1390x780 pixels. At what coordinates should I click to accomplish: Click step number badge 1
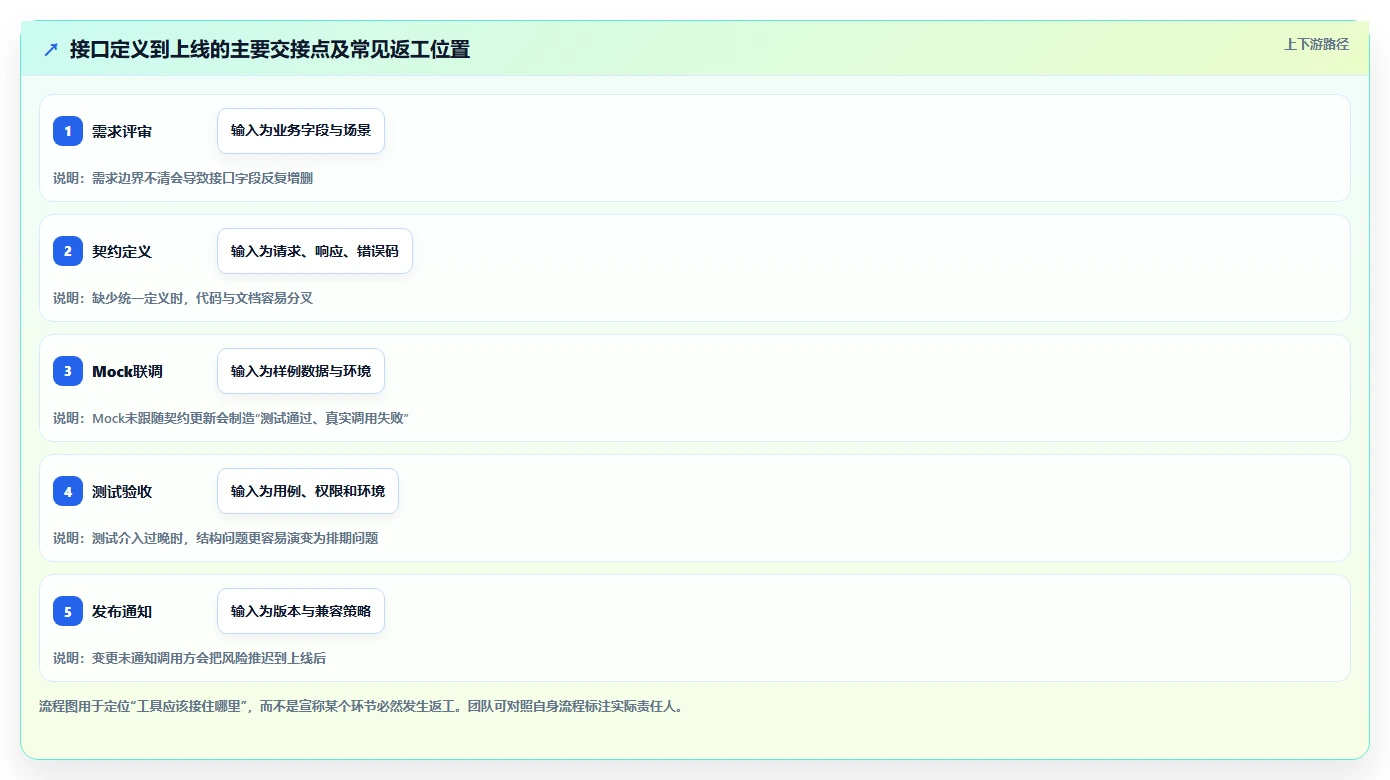click(68, 131)
